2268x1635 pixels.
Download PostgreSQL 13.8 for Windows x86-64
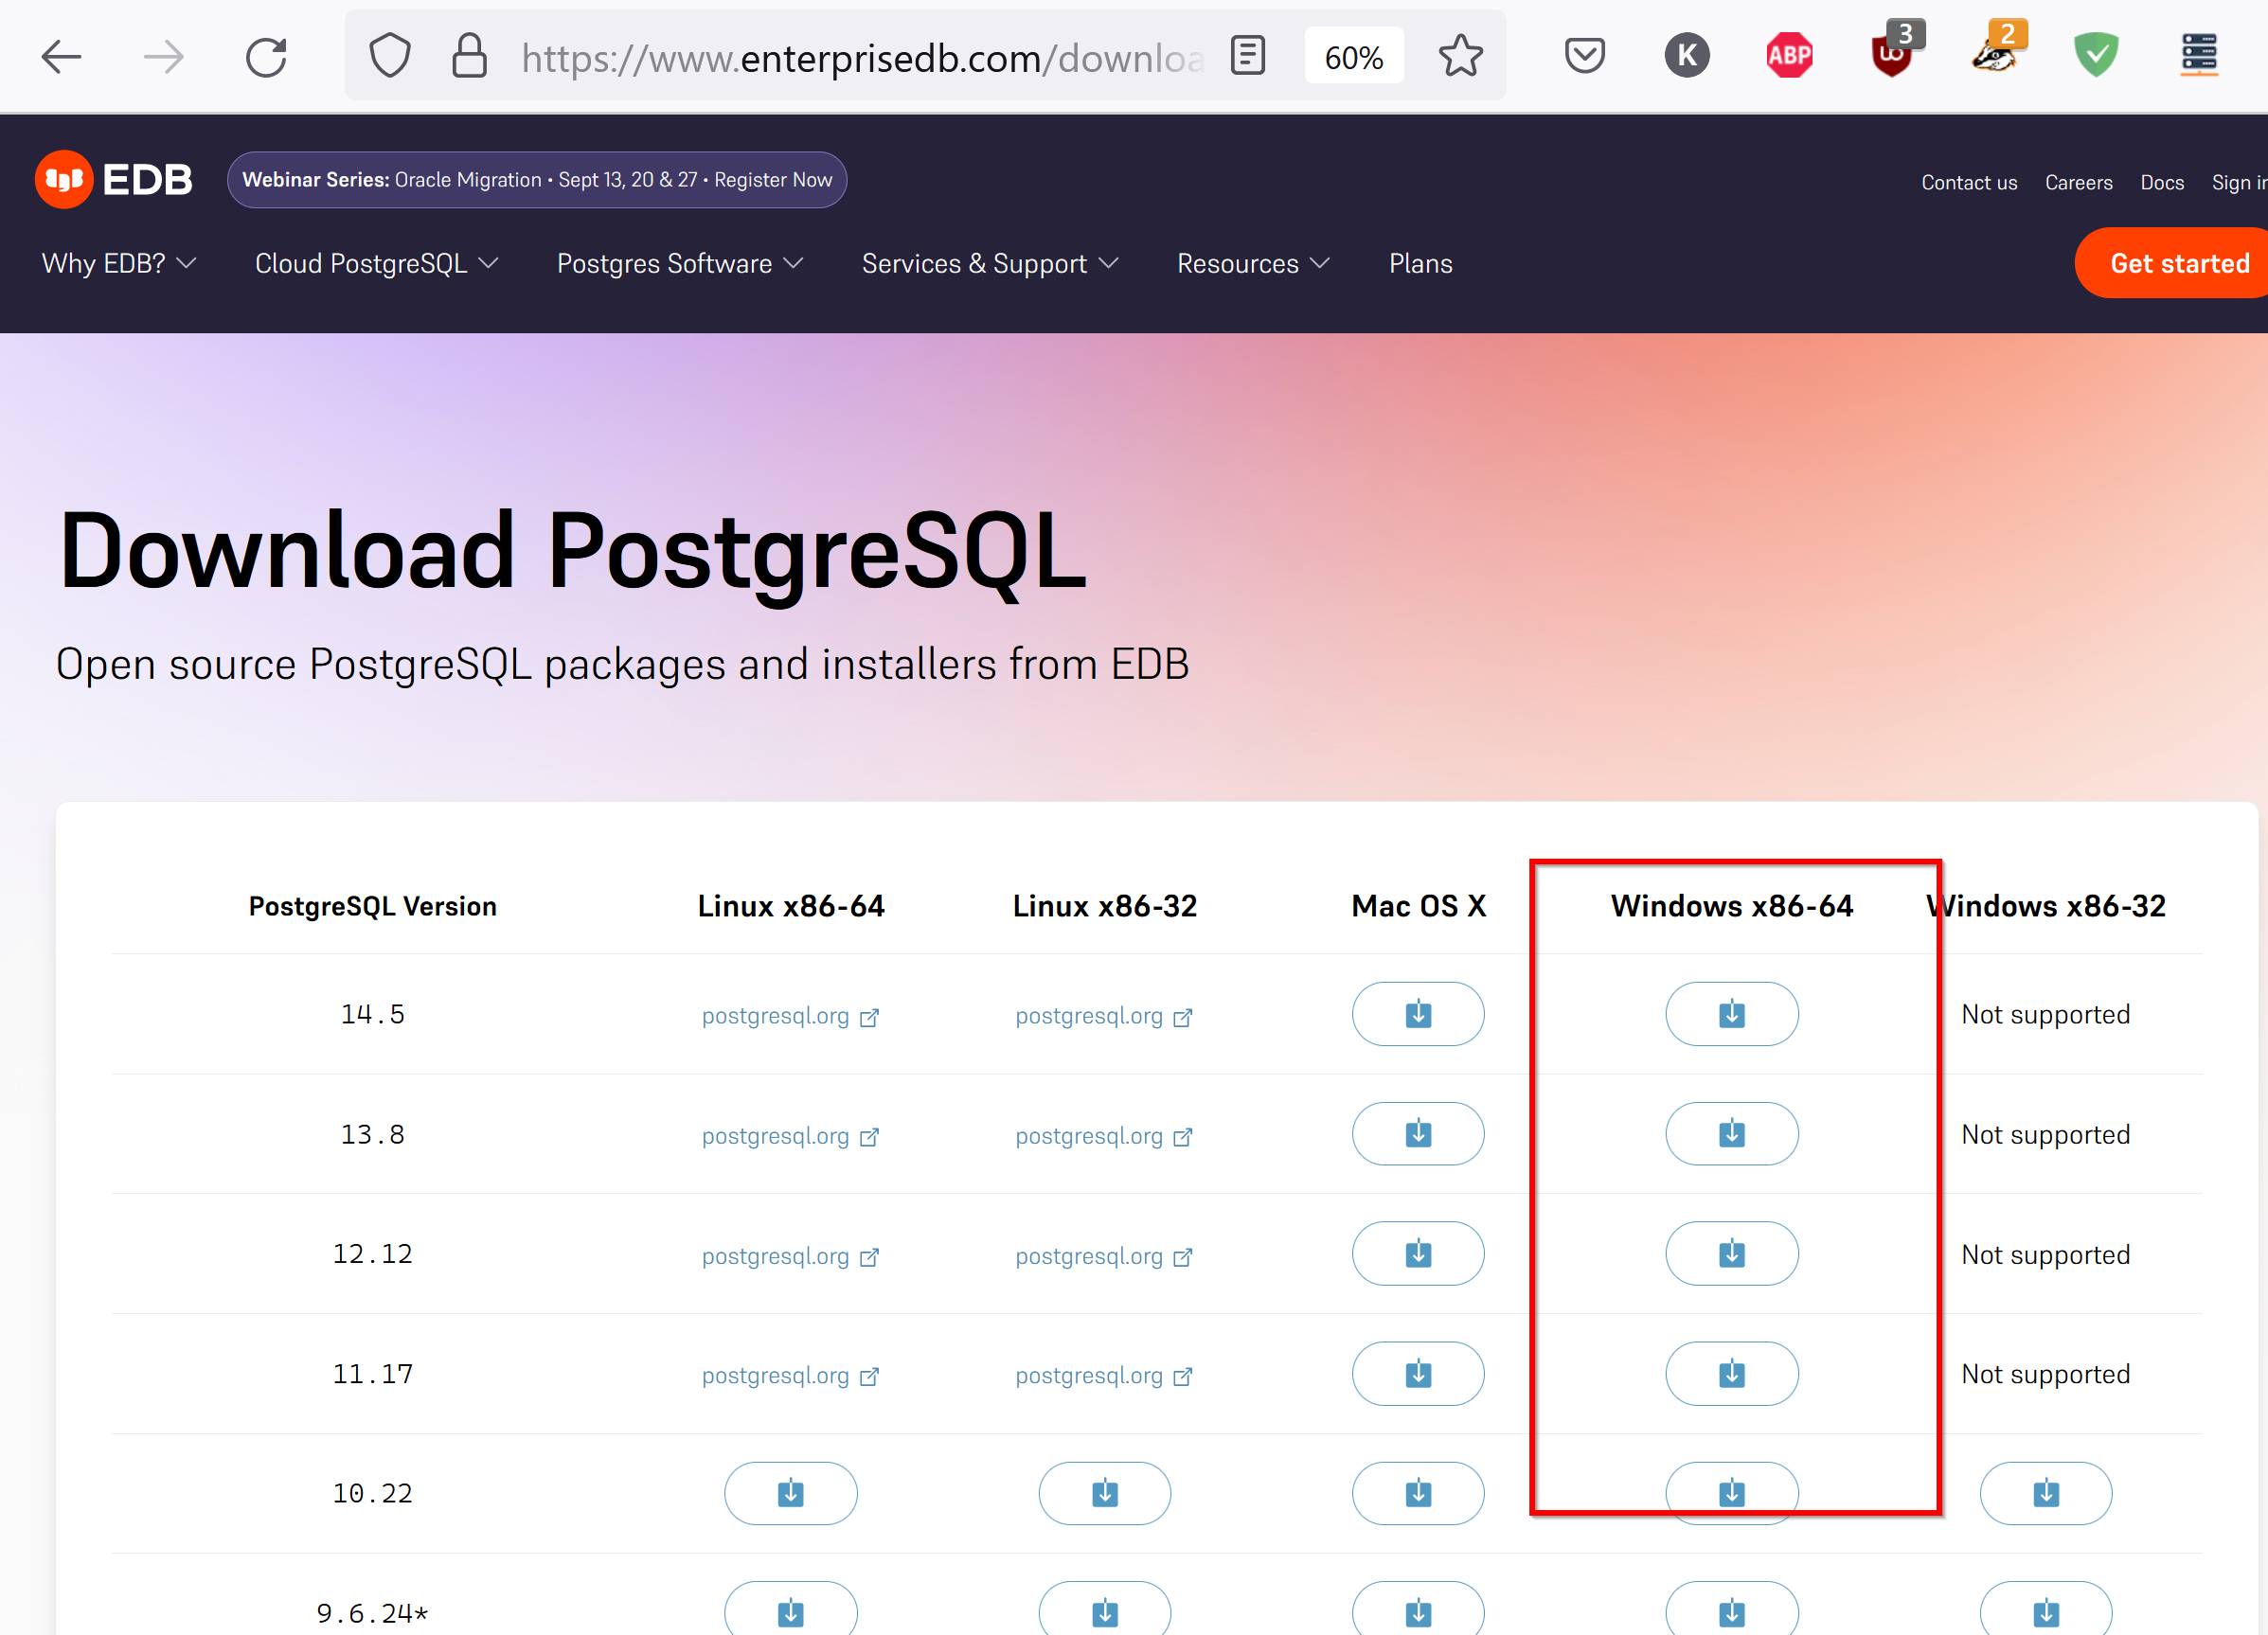coord(1732,1134)
